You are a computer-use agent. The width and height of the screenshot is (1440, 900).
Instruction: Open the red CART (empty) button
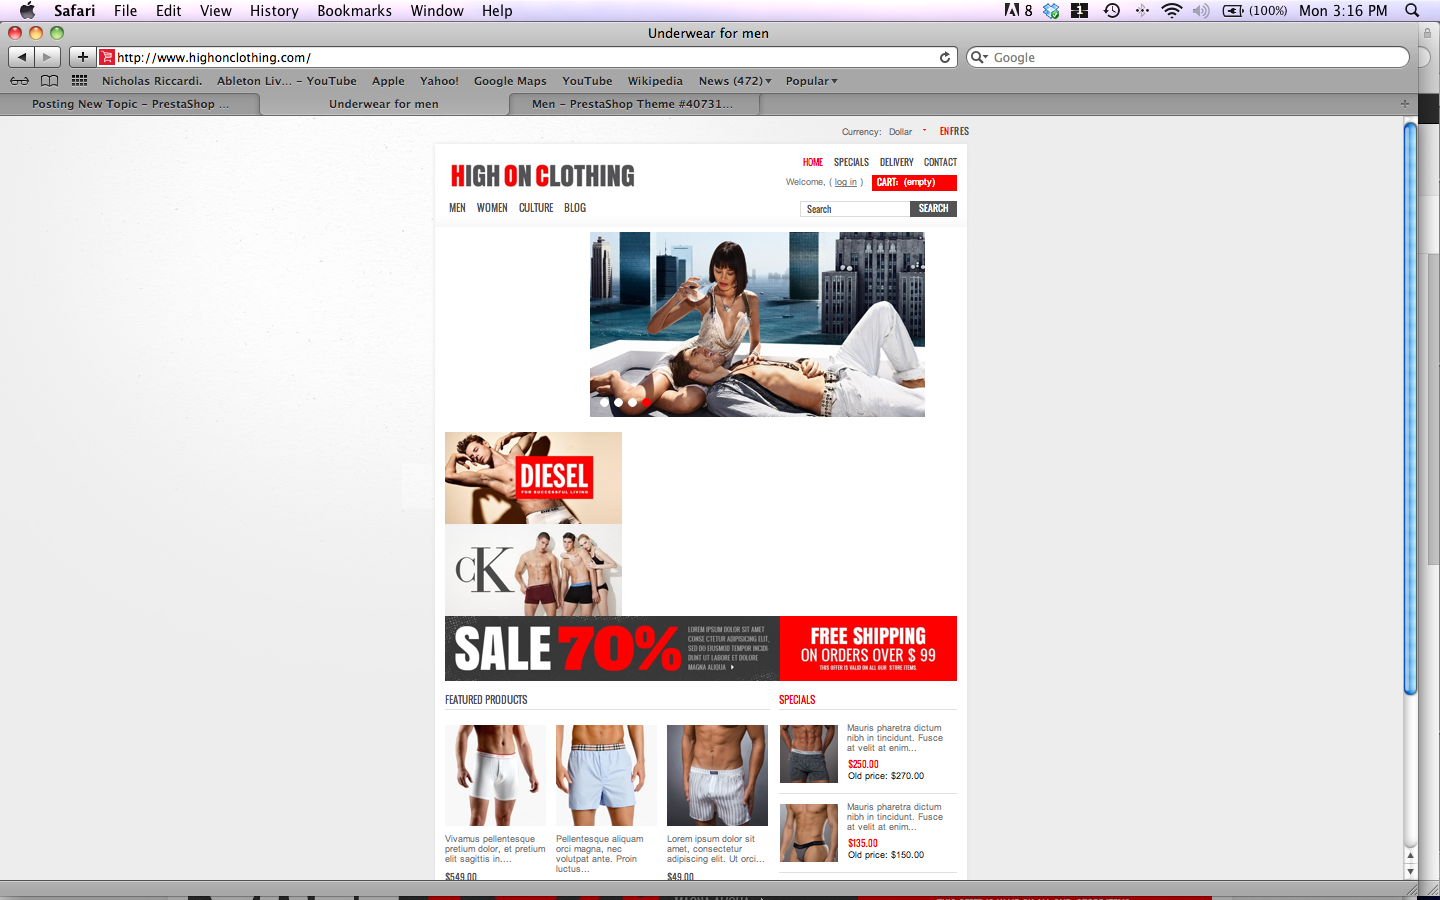click(914, 182)
